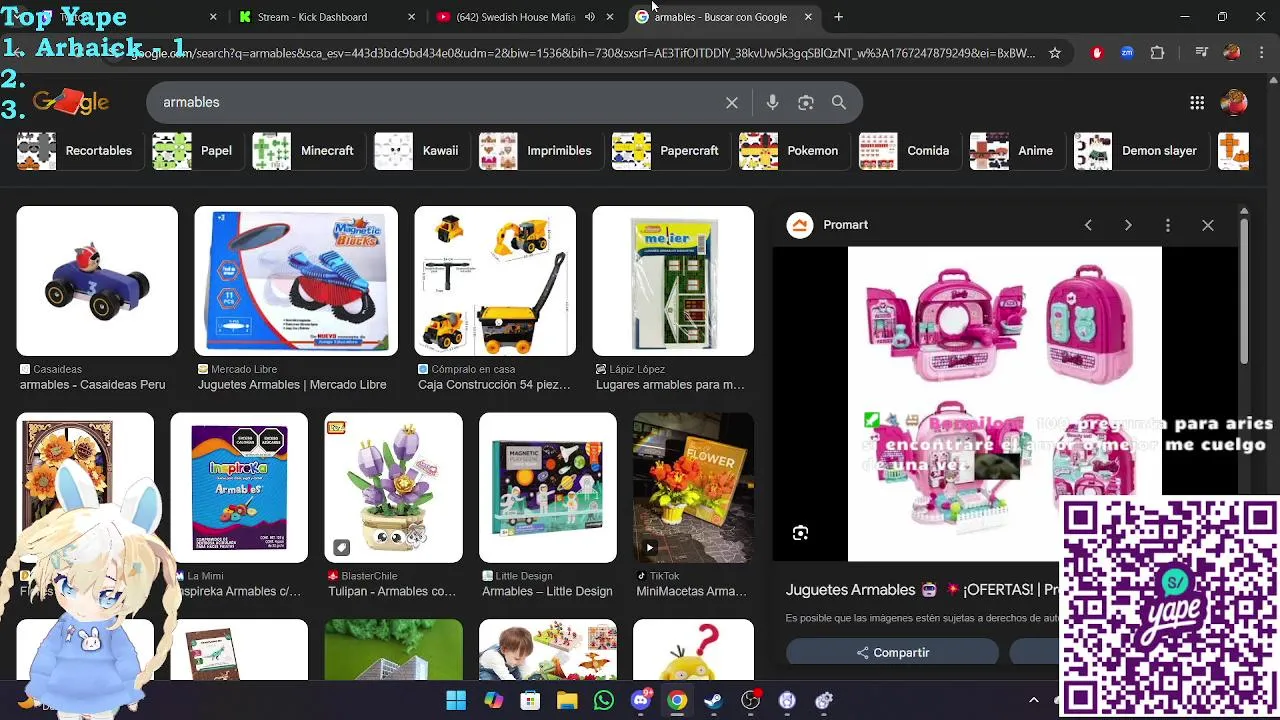Open the Google account avatar on the page
This screenshot has height=720, width=1280.
[x=1235, y=102]
